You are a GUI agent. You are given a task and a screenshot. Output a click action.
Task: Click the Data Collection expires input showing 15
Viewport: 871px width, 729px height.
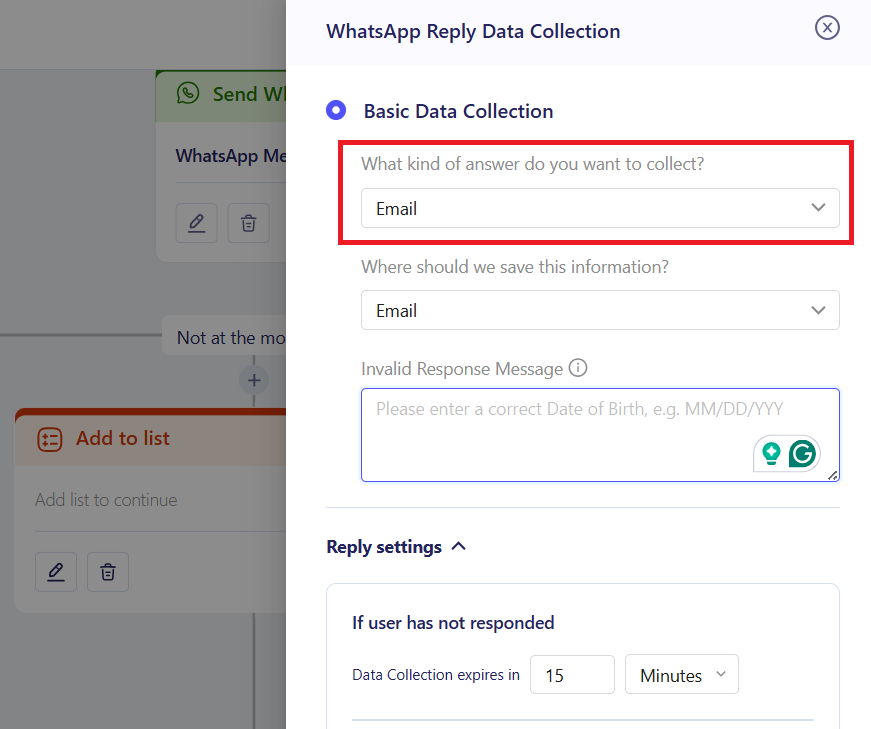point(572,674)
